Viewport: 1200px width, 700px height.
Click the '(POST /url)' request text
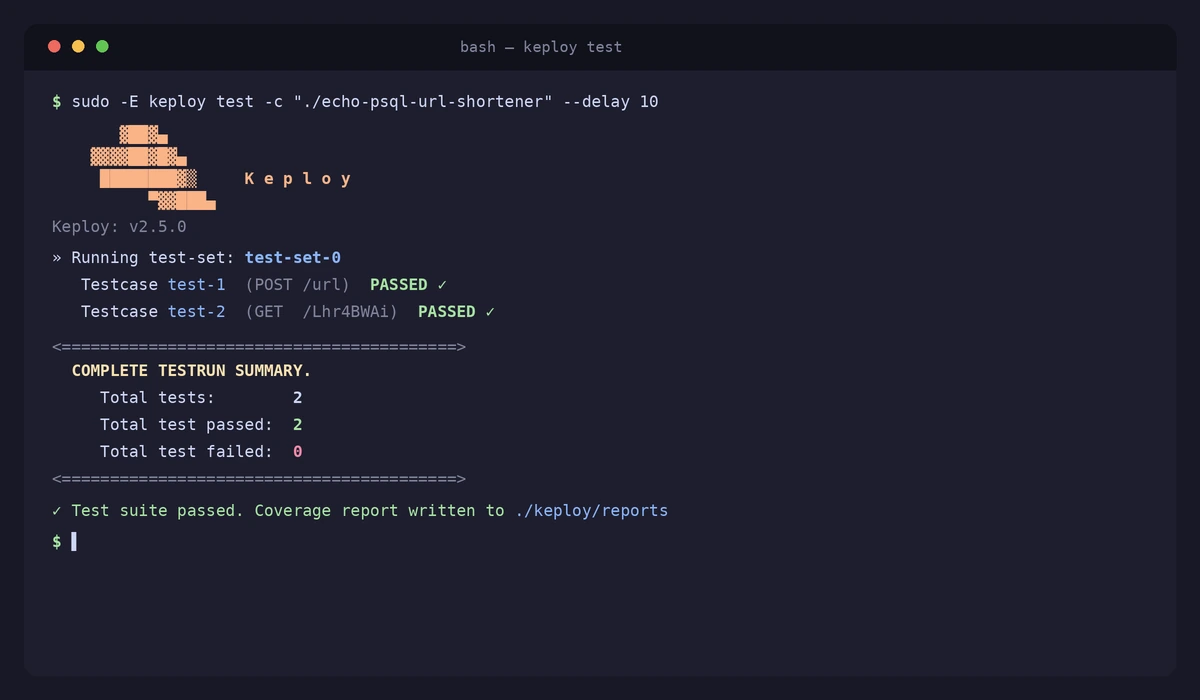pos(298,285)
